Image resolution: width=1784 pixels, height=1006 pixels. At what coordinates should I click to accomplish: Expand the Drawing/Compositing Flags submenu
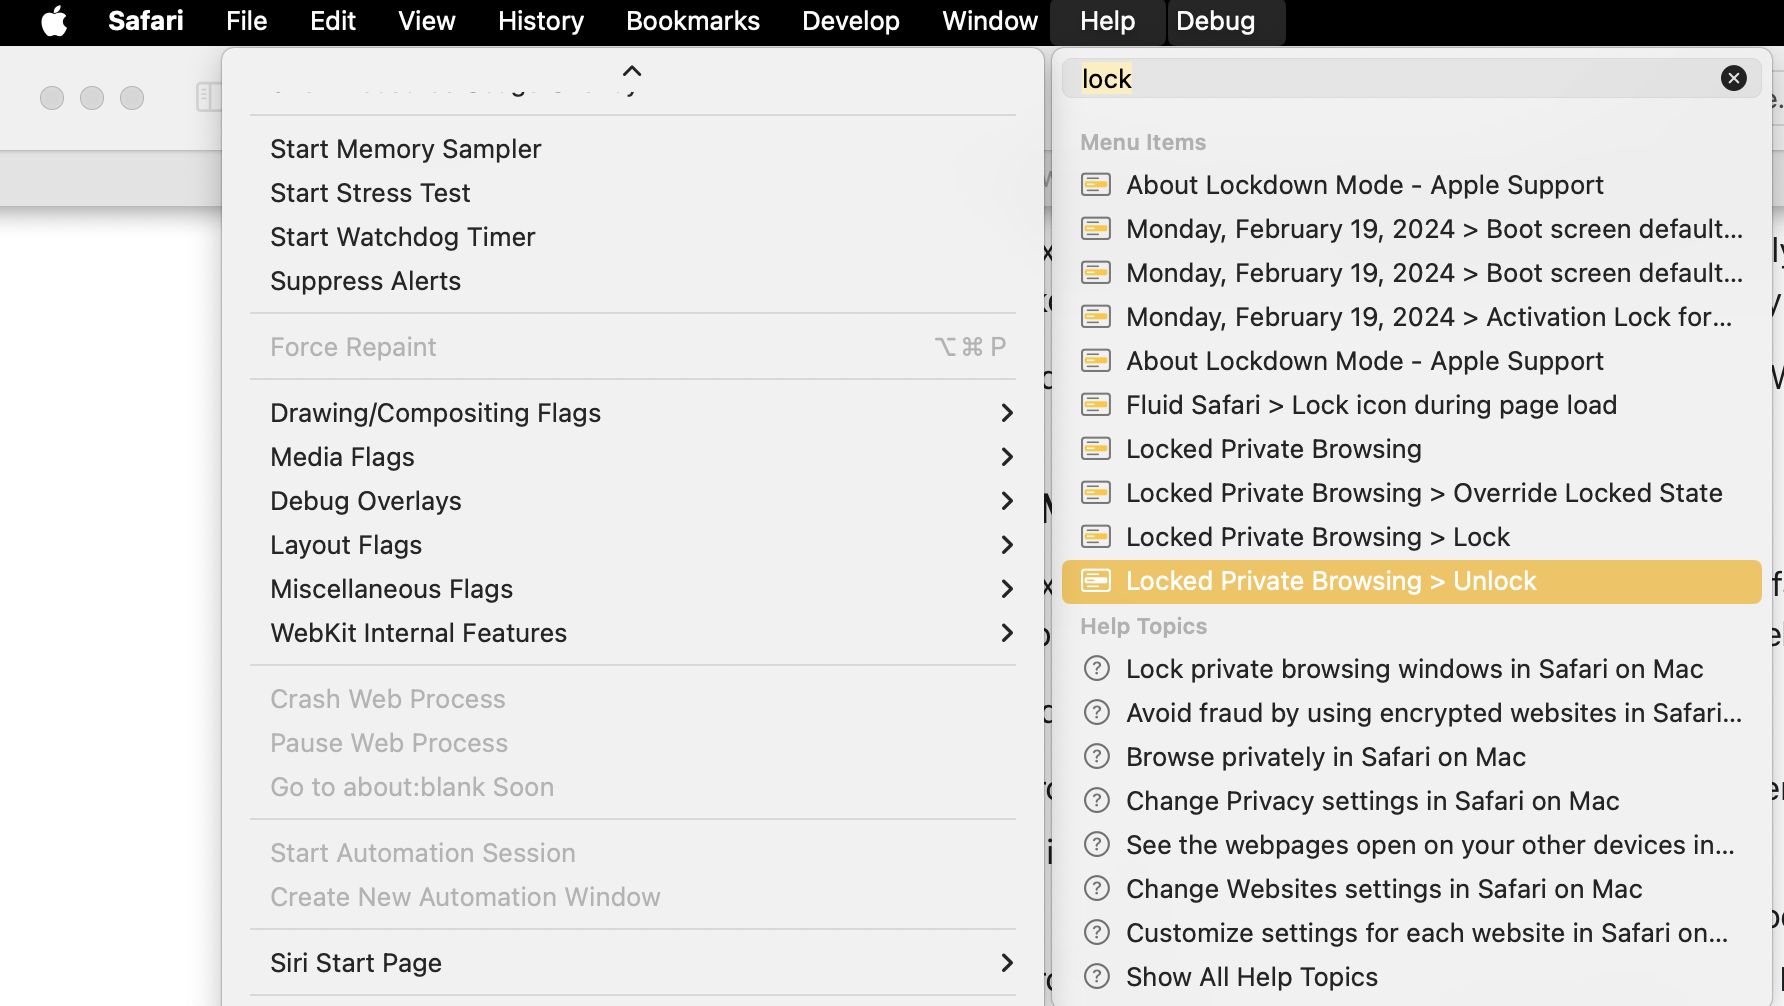(x=1006, y=413)
